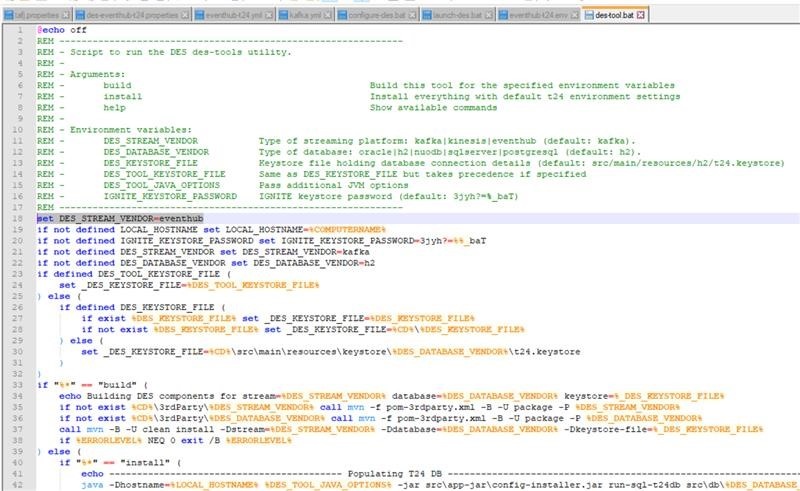Image resolution: width=800 pixels, height=491 pixels.
Task: Click the file icon on des-tool.bat tab
Action: click(x=590, y=18)
